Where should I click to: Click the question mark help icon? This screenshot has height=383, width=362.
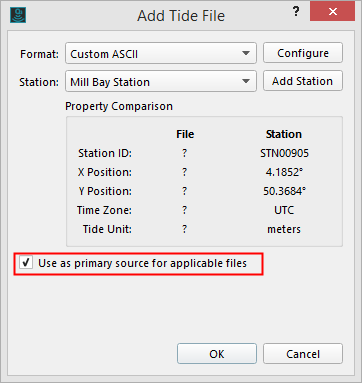click(296, 12)
